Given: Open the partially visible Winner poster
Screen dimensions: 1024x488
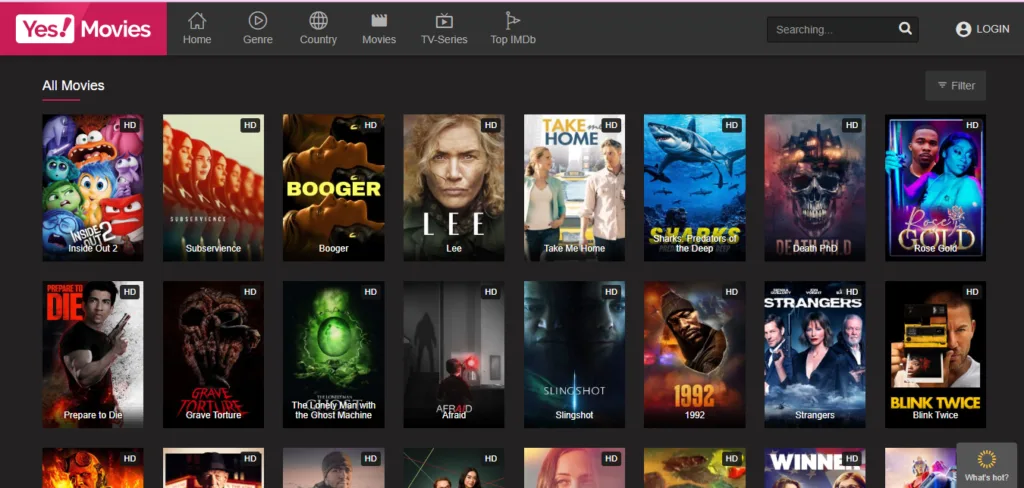Looking at the screenshot, I should [815, 468].
